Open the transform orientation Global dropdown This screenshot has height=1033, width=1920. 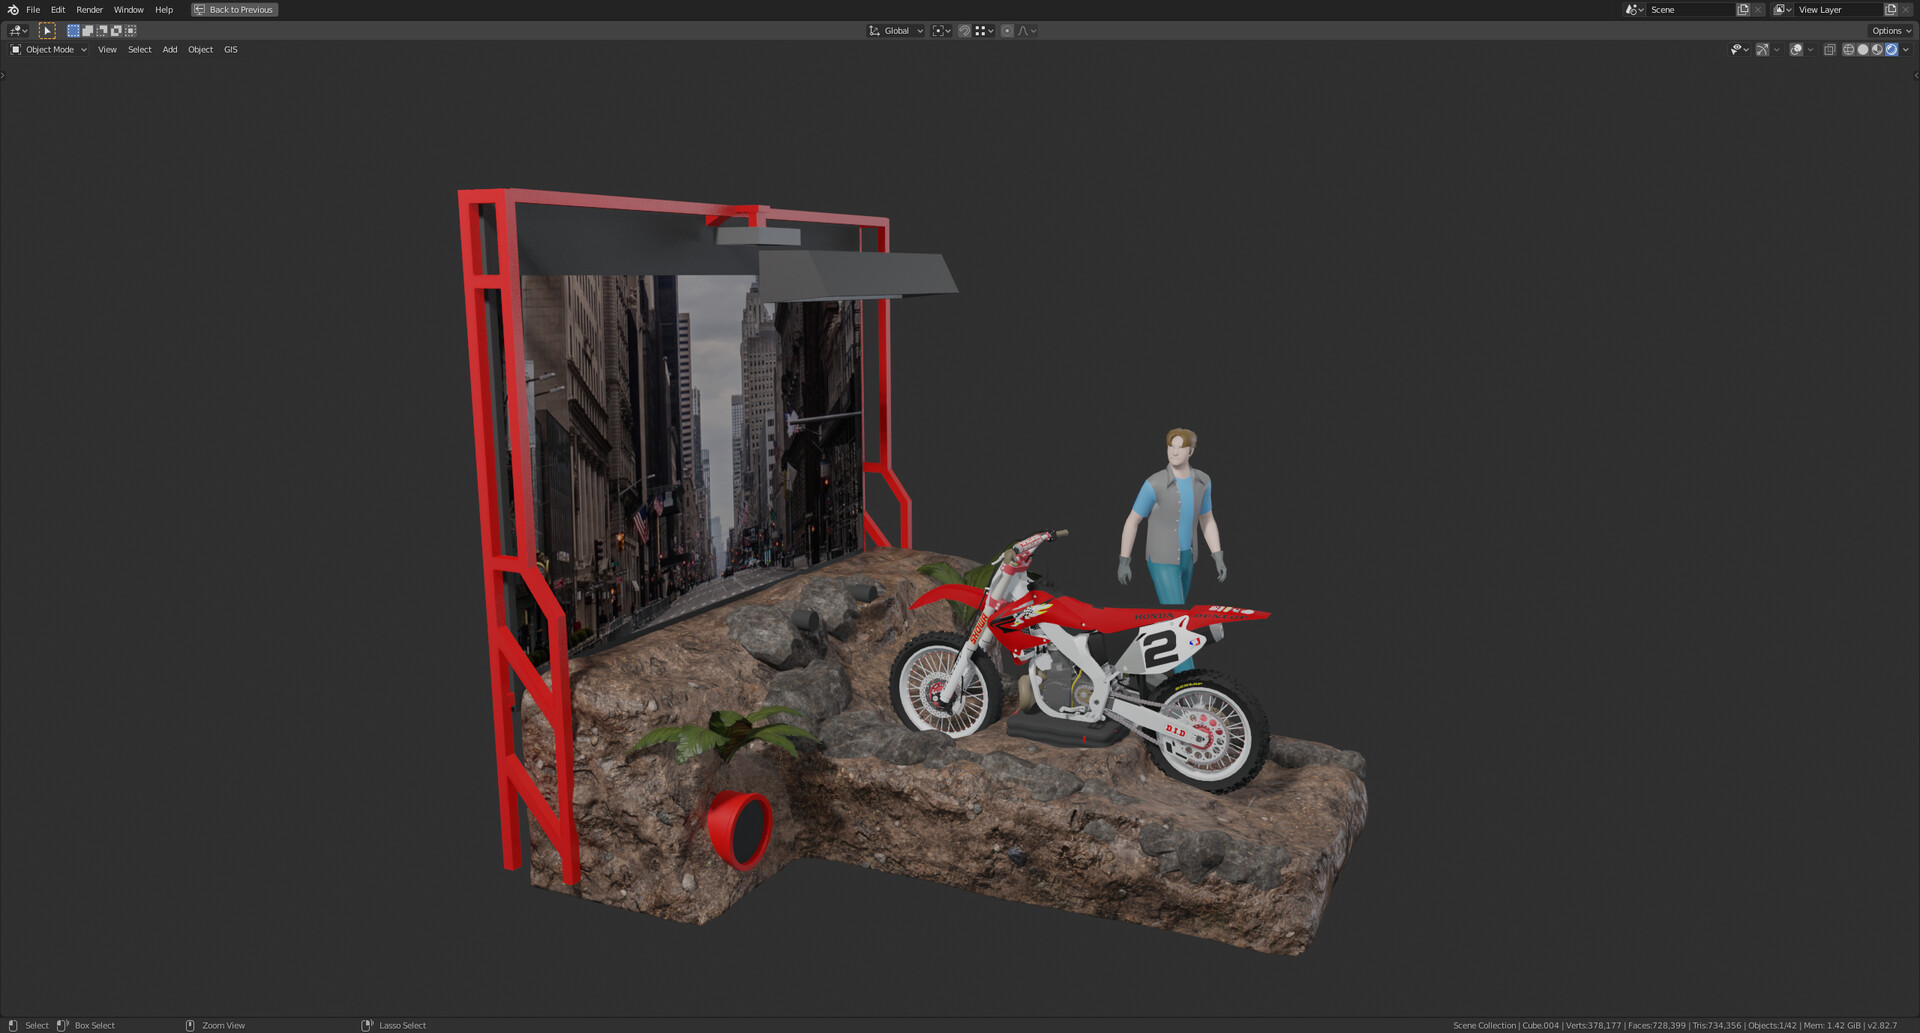(895, 30)
